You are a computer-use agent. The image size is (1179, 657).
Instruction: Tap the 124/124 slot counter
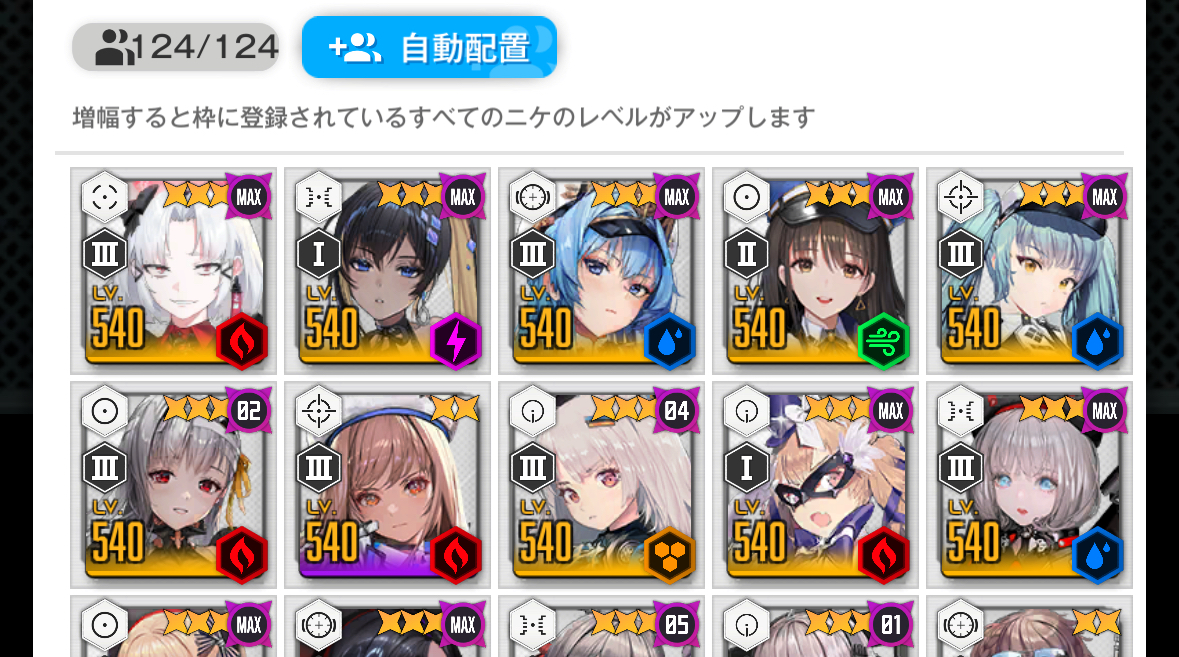tap(176, 47)
